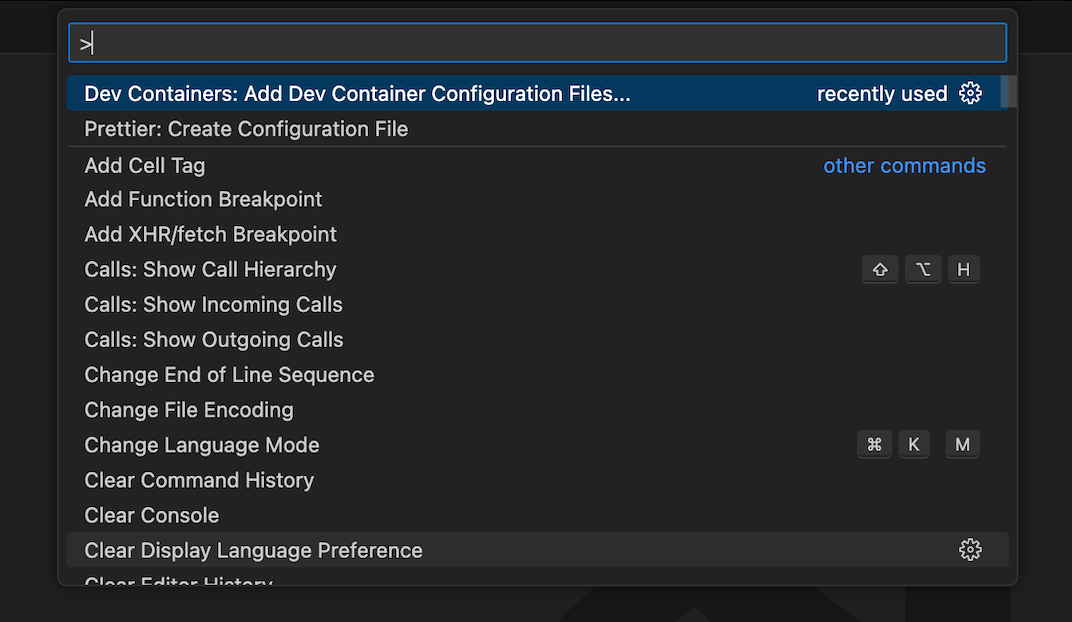Run Clear Command History
Image resolution: width=1072 pixels, height=622 pixels.
coord(537,480)
